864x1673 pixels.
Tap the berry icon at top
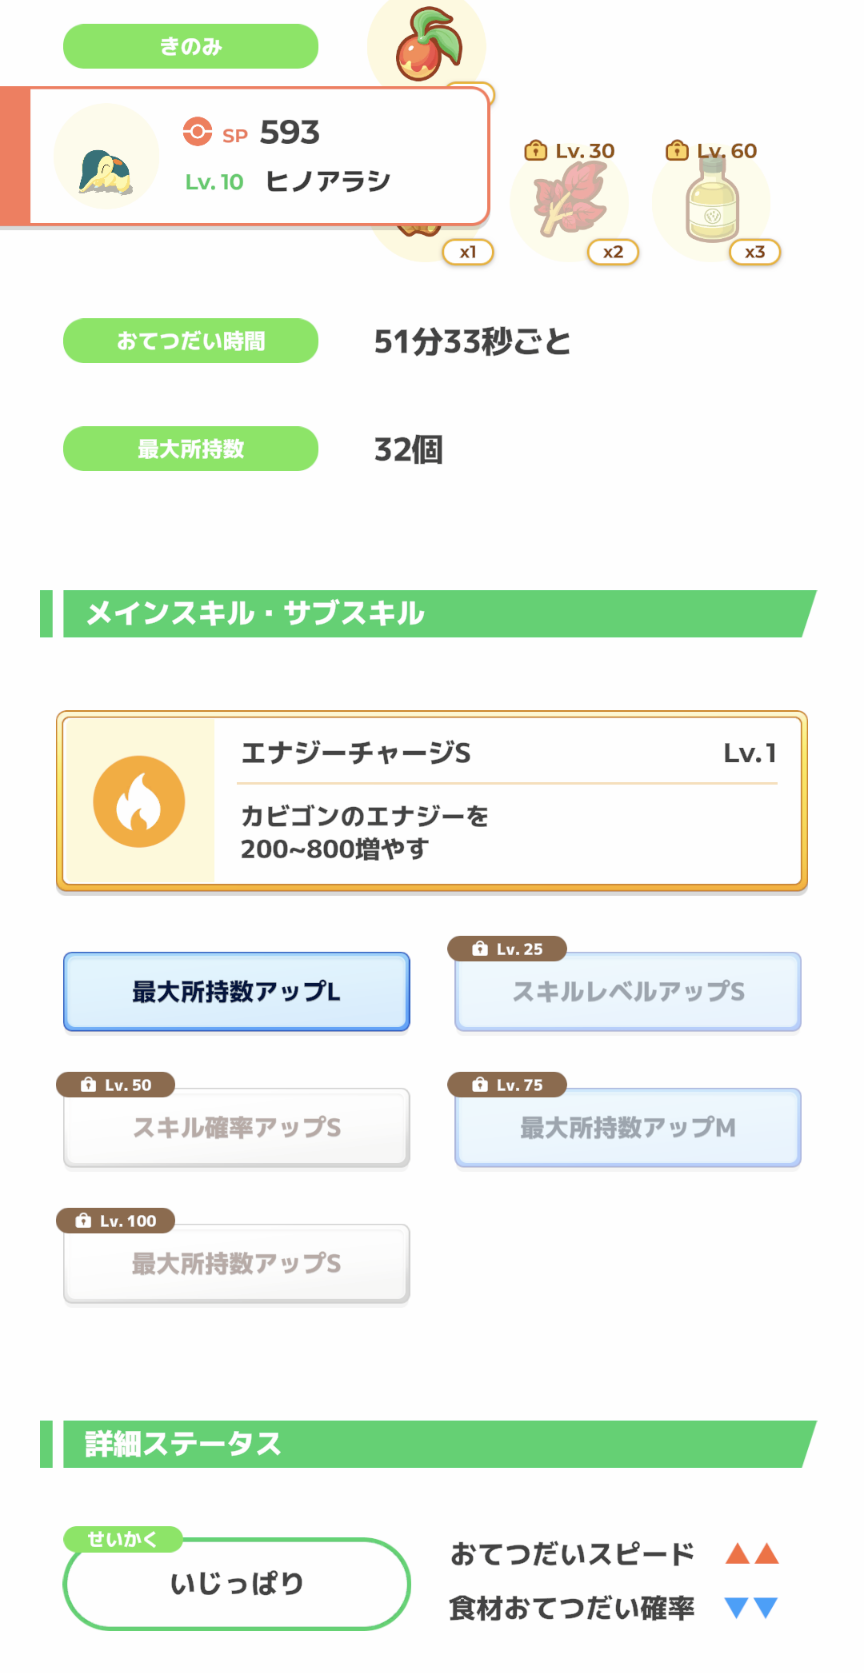point(429,45)
